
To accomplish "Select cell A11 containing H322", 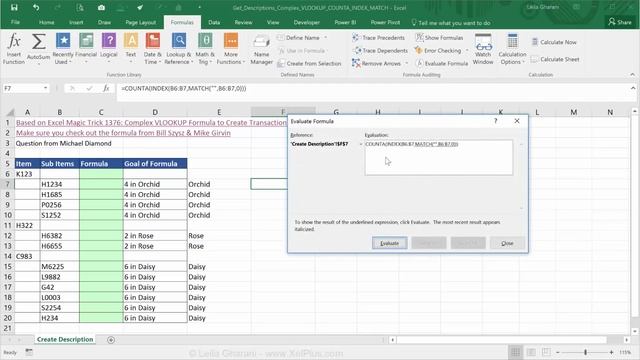I will [x=27, y=225].
